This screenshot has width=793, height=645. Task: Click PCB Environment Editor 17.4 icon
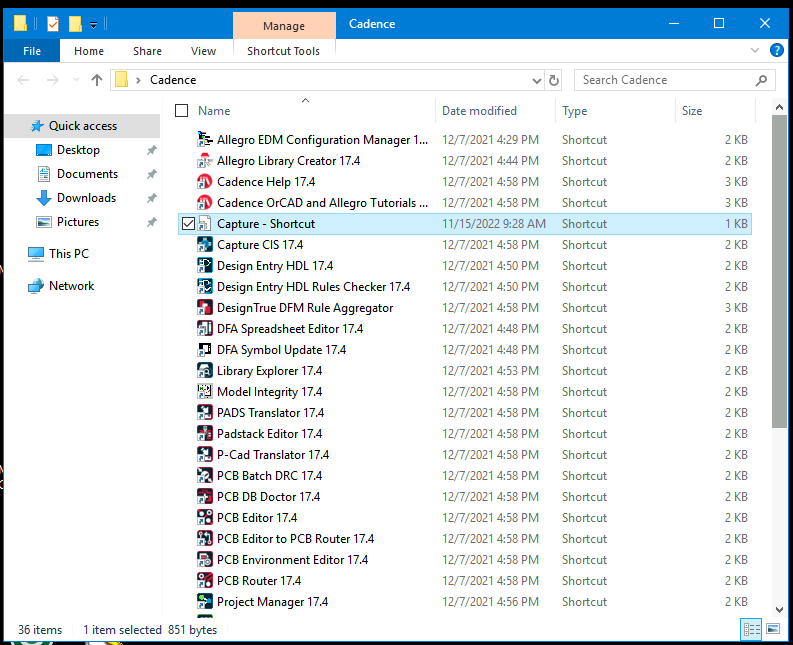click(x=204, y=560)
